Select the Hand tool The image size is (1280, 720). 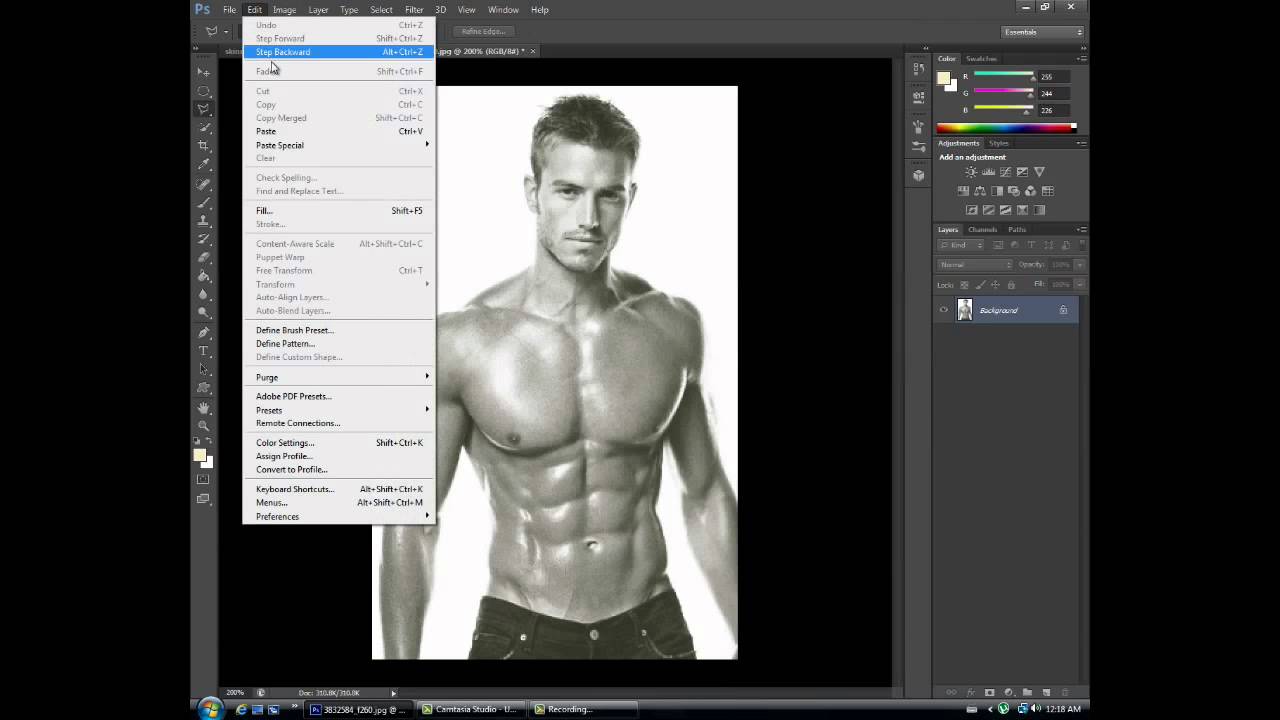click(204, 407)
